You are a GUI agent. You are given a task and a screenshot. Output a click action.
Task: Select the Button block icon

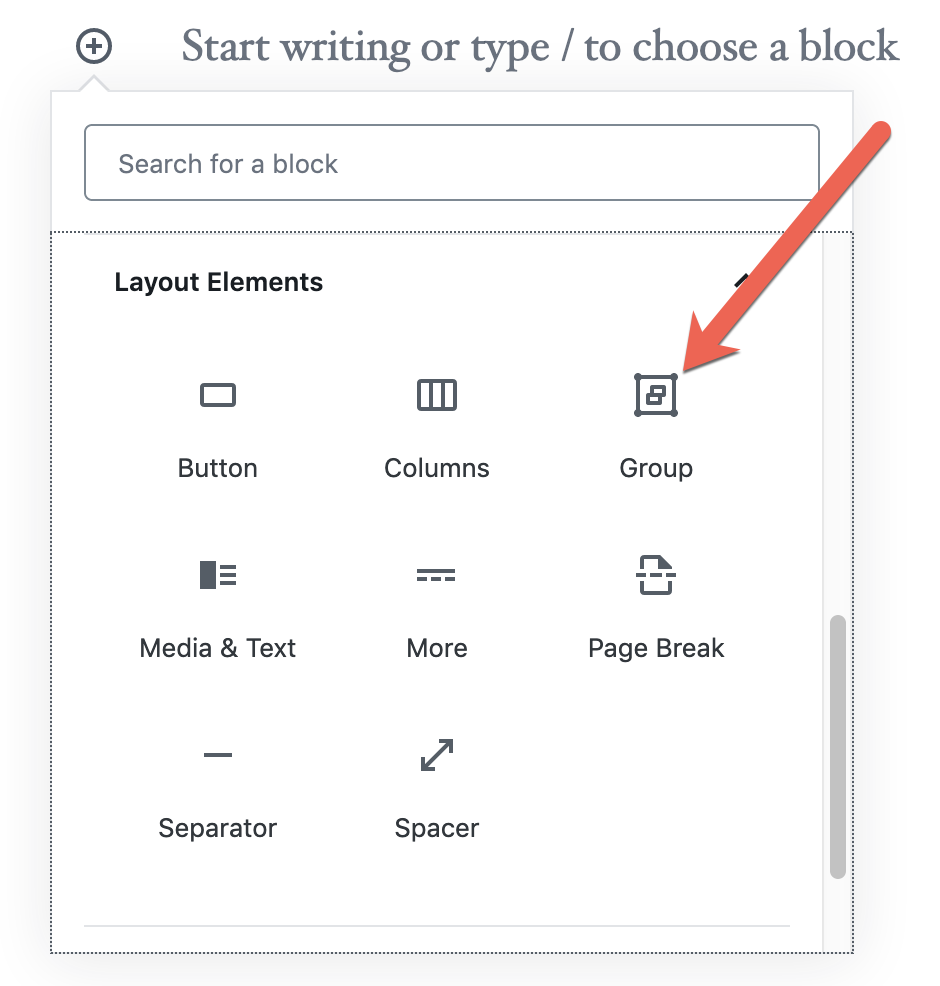pos(218,395)
